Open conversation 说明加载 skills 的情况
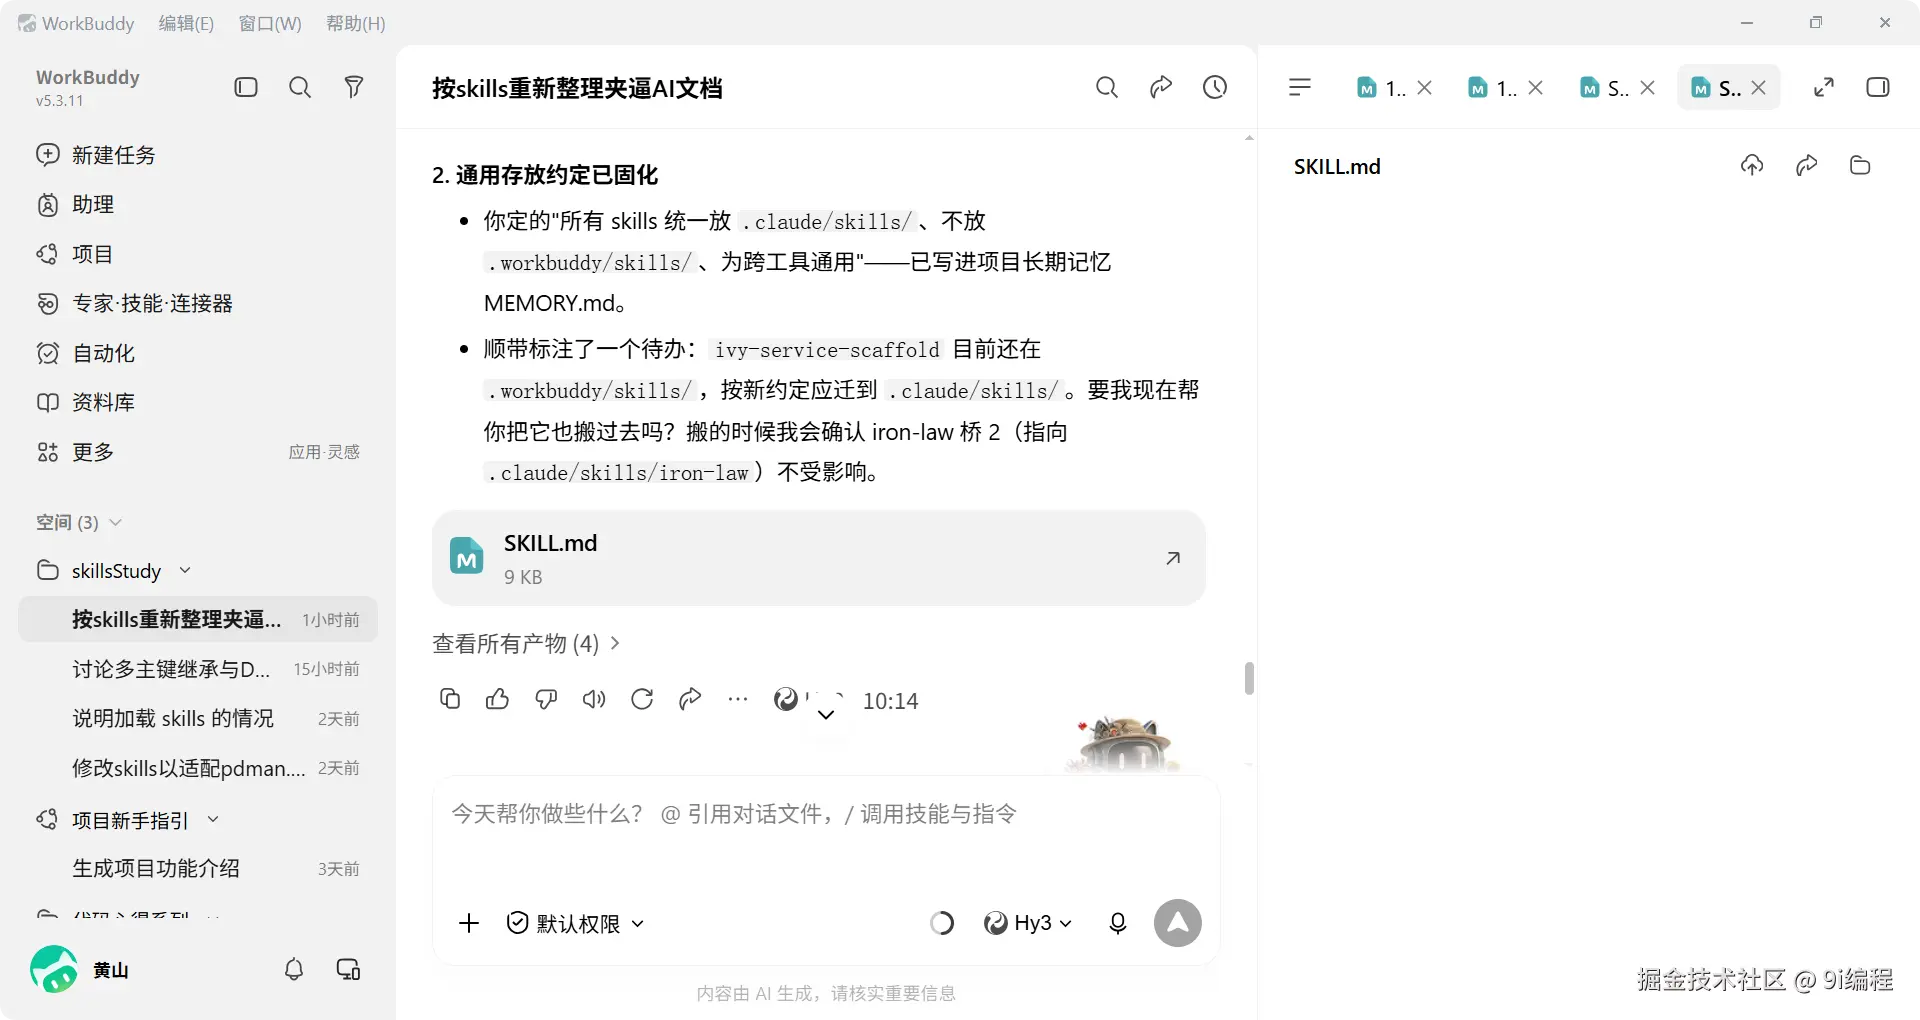 tap(198, 719)
